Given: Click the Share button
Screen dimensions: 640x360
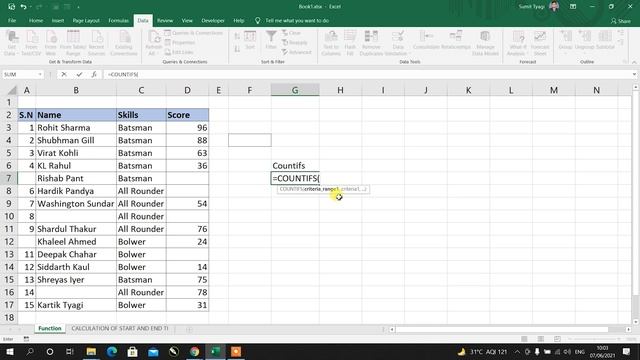Looking at the screenshot, I should [620, 21].
